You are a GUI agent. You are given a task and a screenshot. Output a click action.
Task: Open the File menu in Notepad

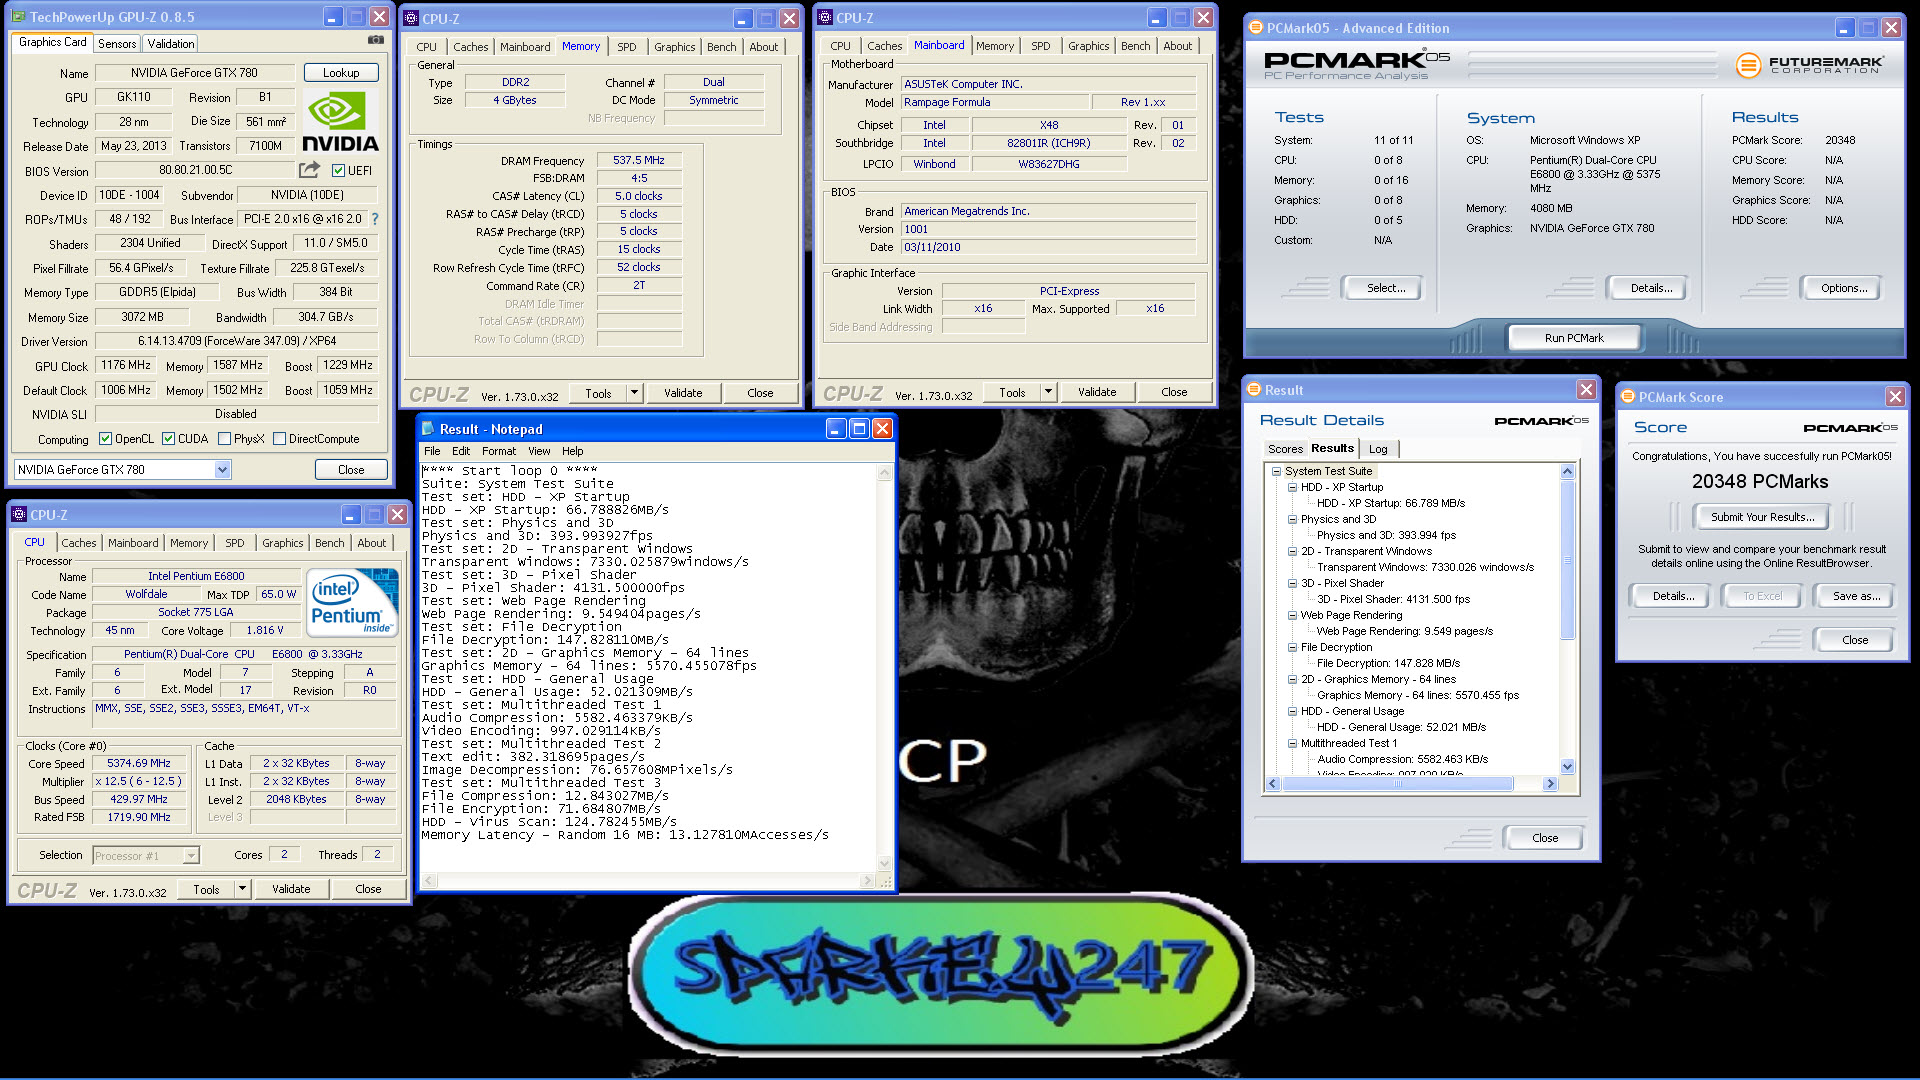432,451
